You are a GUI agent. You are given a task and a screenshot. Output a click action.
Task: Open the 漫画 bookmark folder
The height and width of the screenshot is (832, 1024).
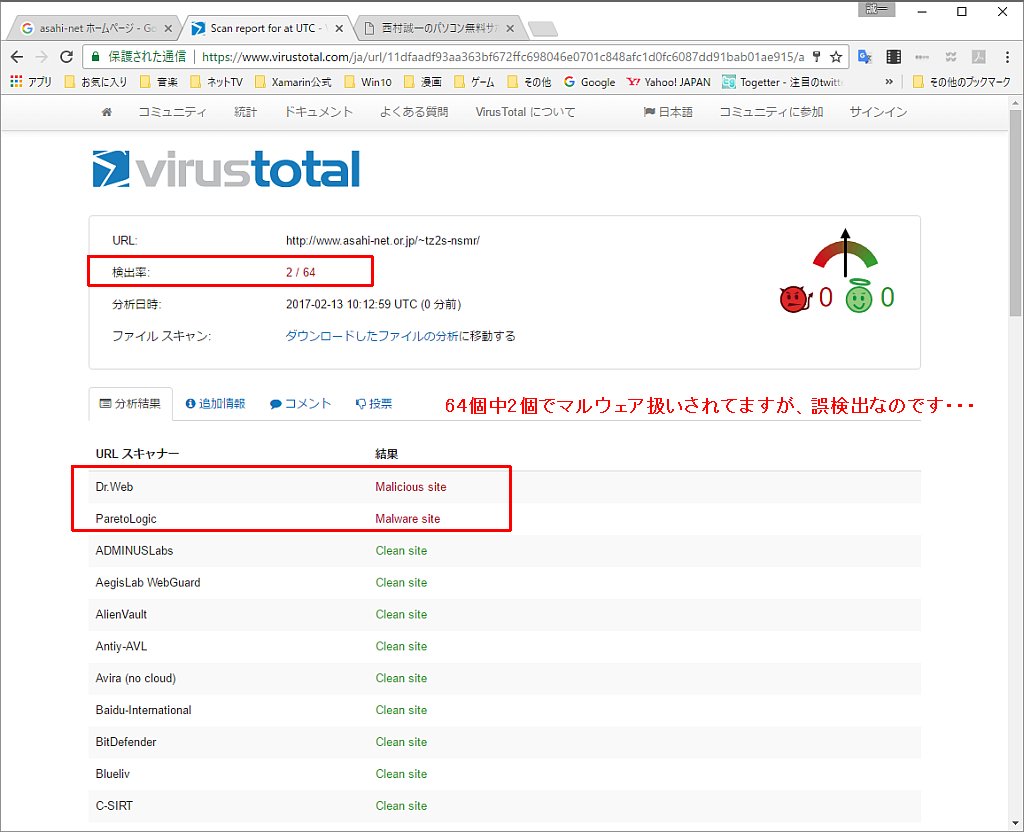pos(423,82)
